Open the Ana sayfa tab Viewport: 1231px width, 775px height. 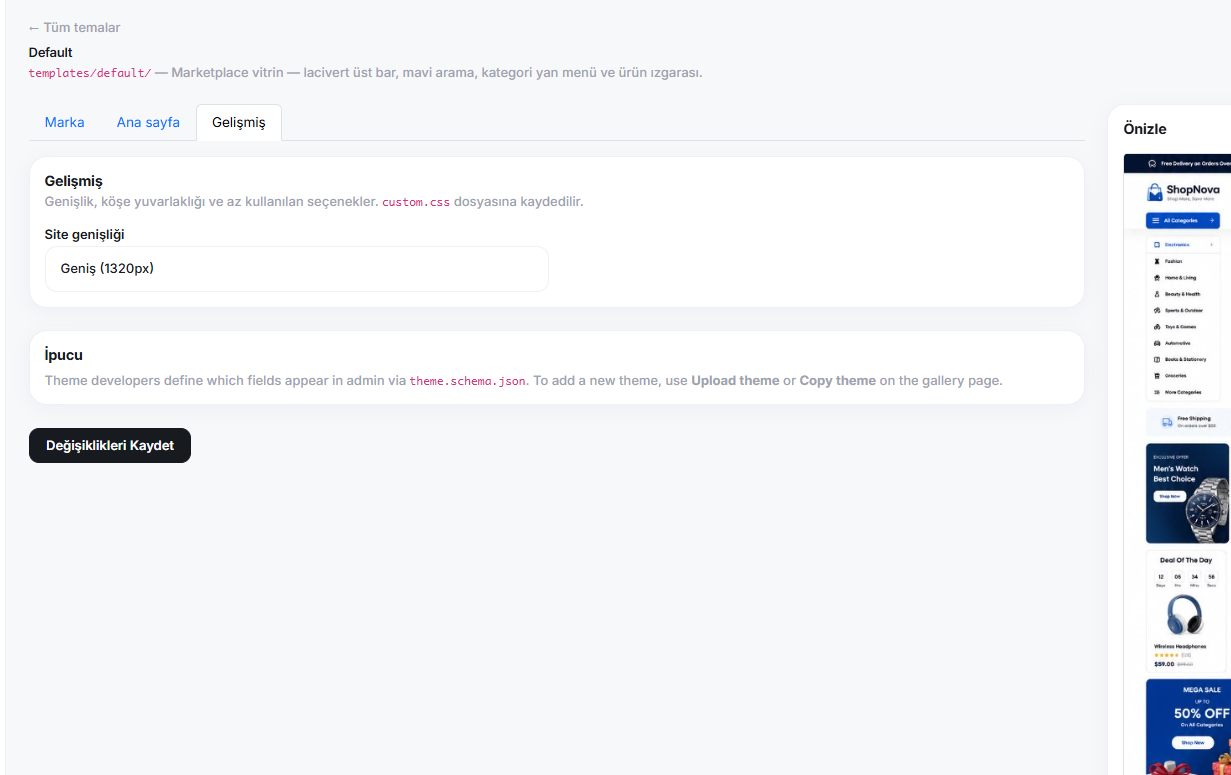tap(148, 122)
